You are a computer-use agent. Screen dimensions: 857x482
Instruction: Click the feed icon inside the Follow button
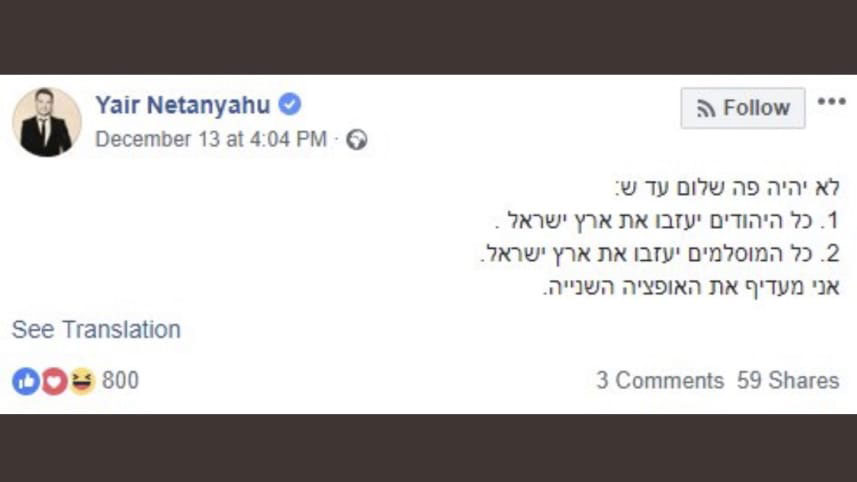706,109
